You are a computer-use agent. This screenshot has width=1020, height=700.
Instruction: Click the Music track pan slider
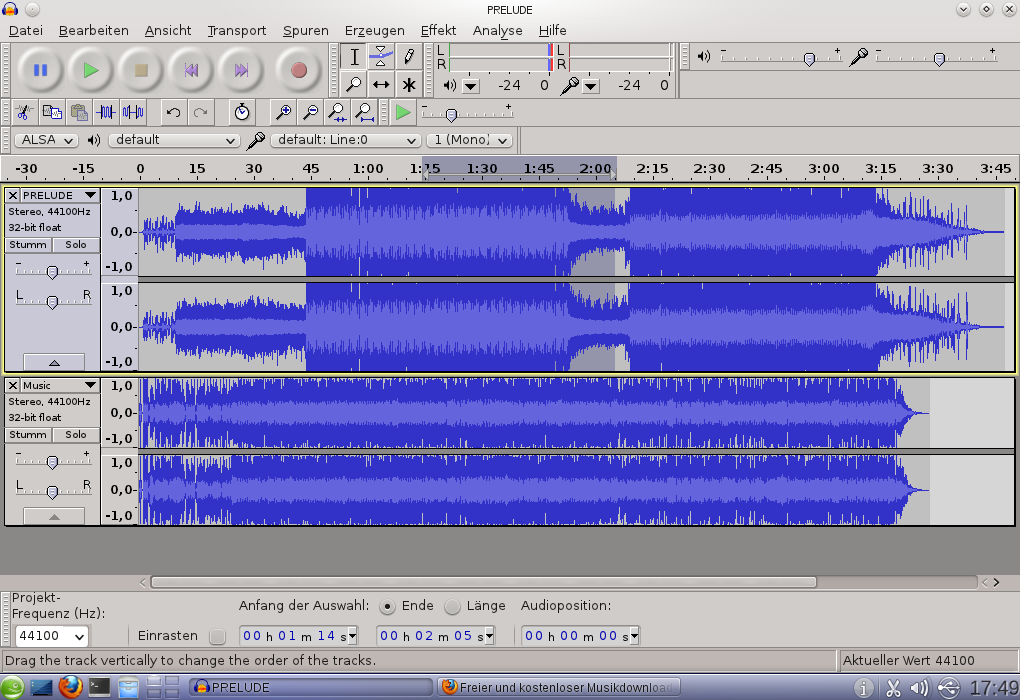coord(53,490)
